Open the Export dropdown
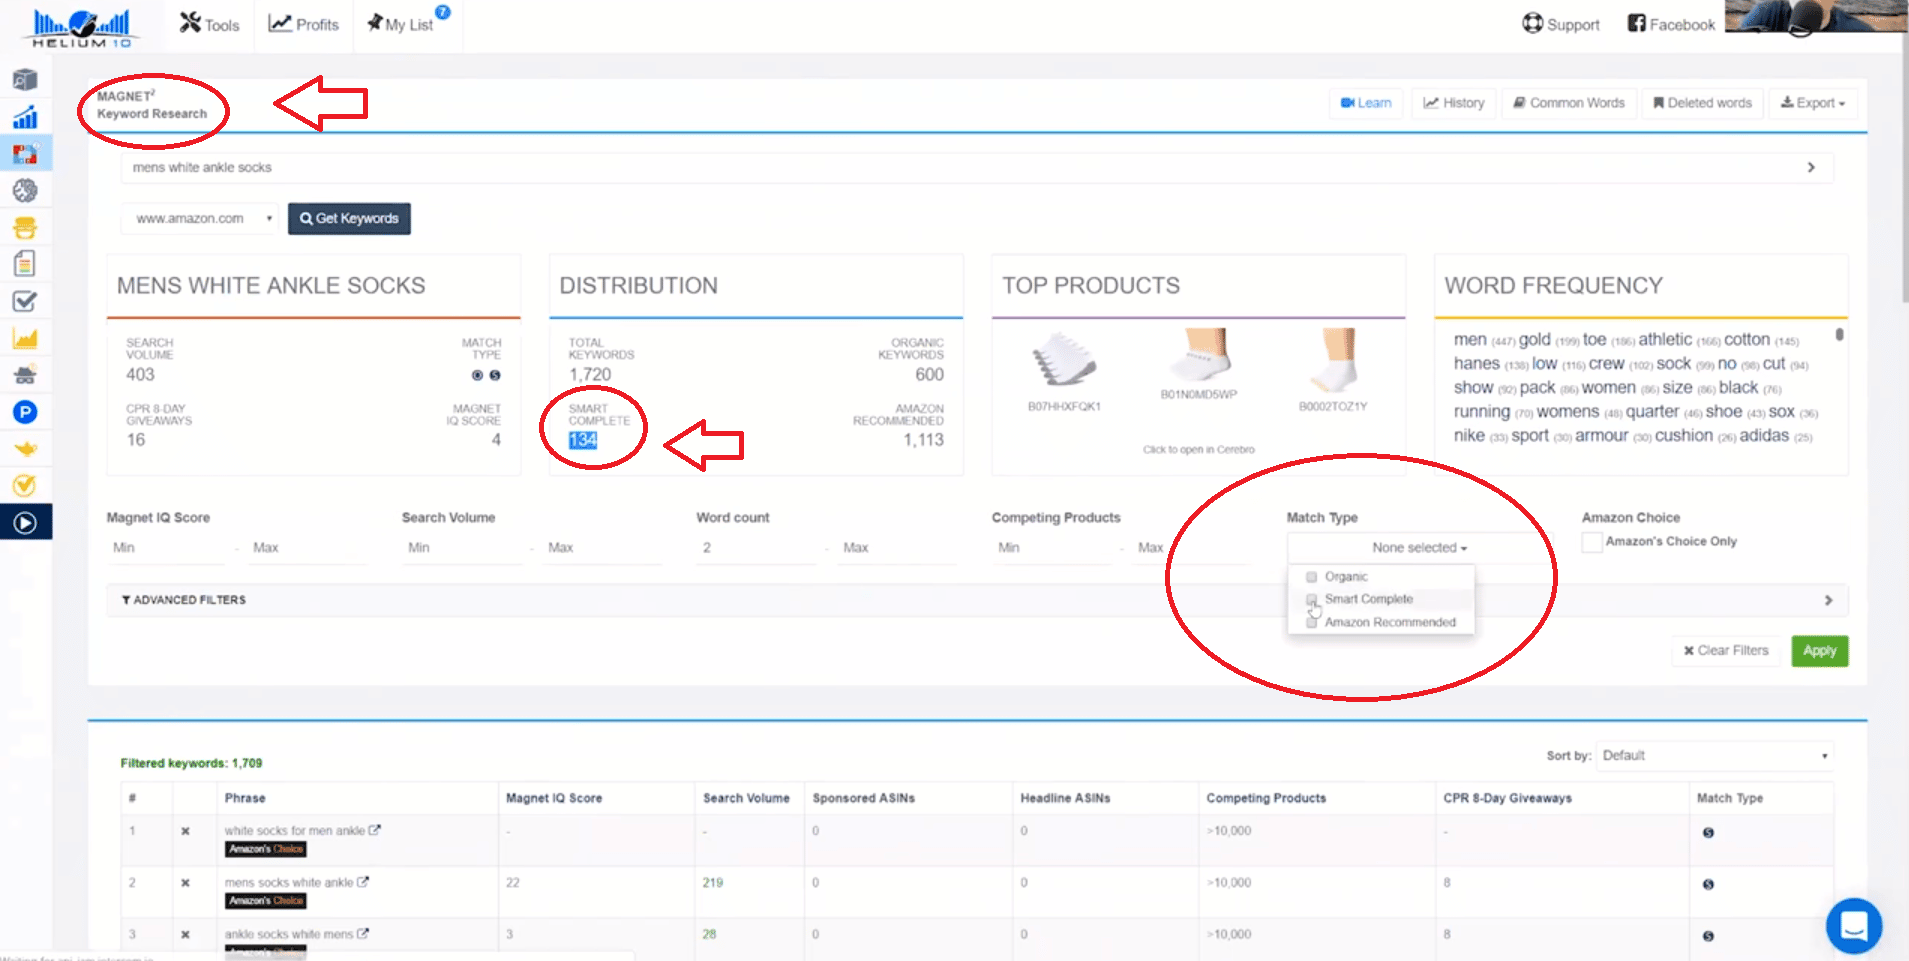This screenshot has width=1909, height=961. 1813,103
